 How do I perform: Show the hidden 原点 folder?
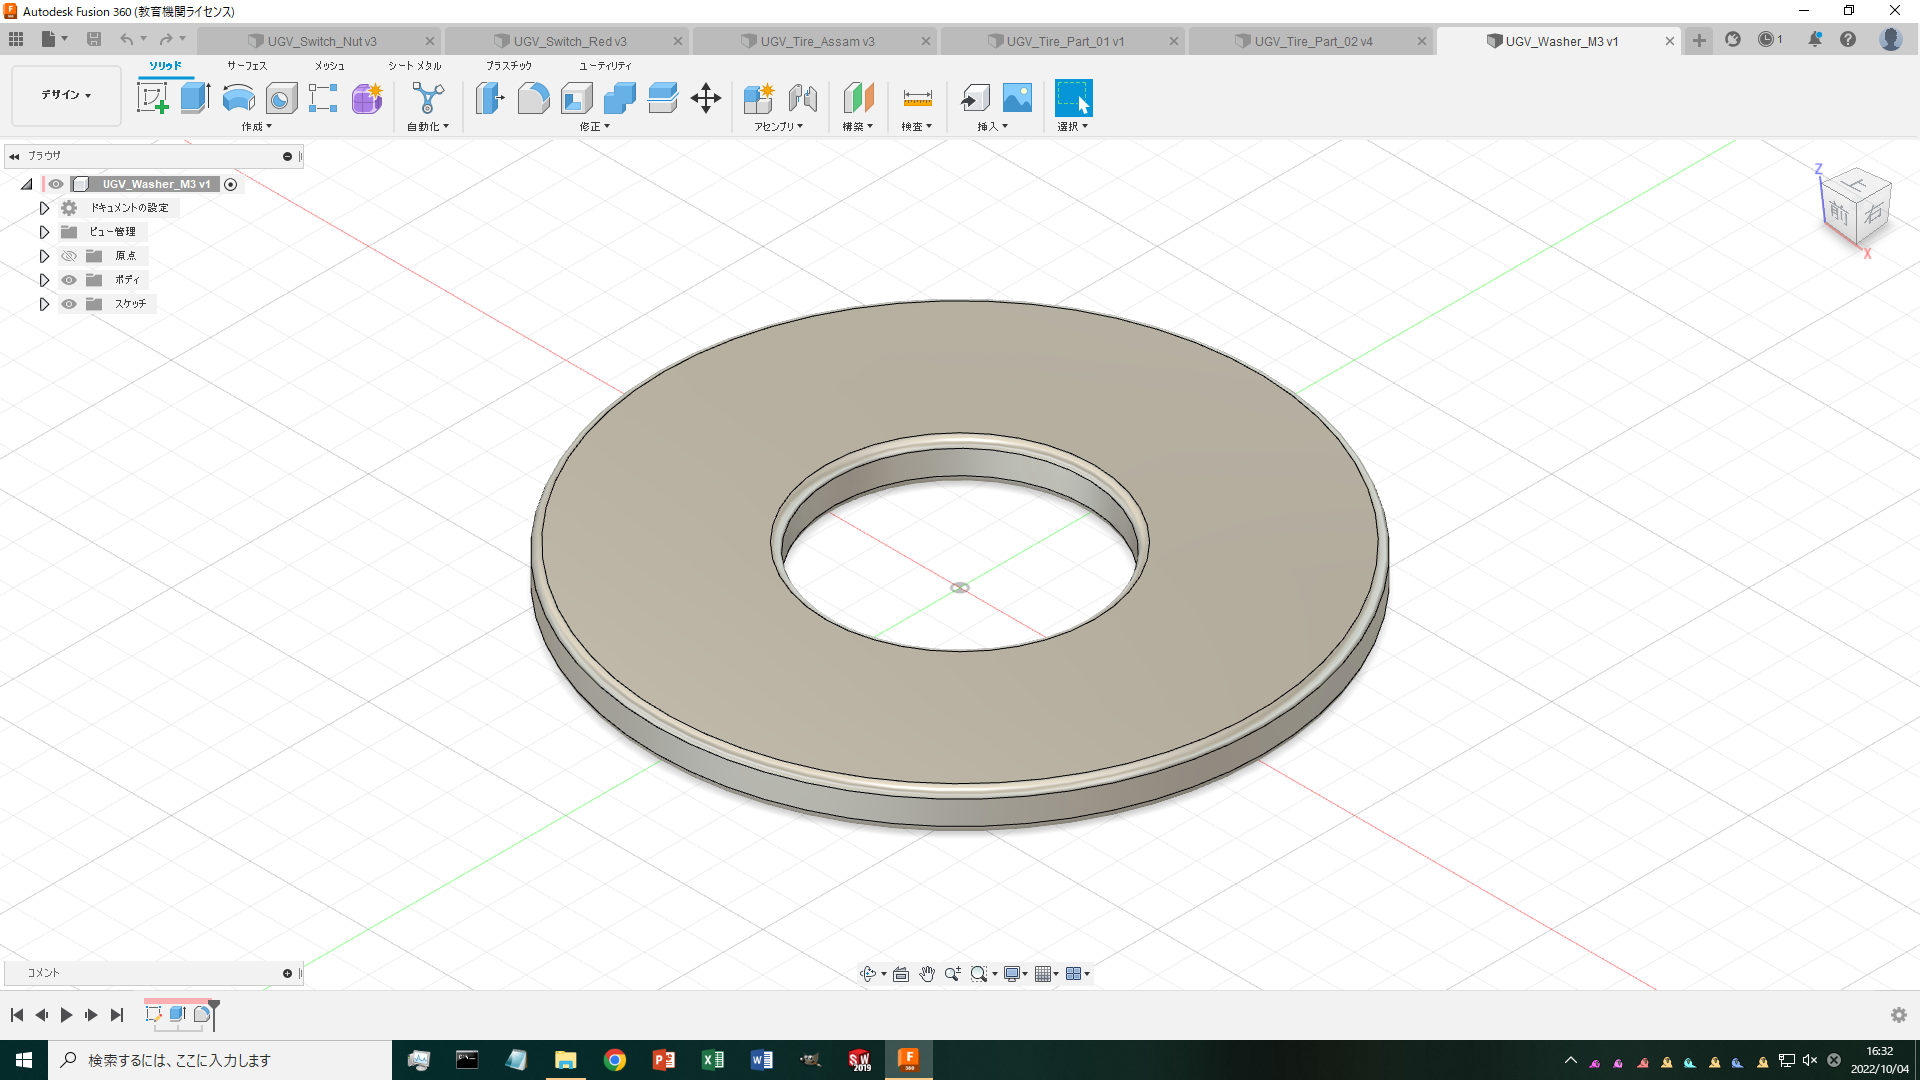[x=69, y=256]
